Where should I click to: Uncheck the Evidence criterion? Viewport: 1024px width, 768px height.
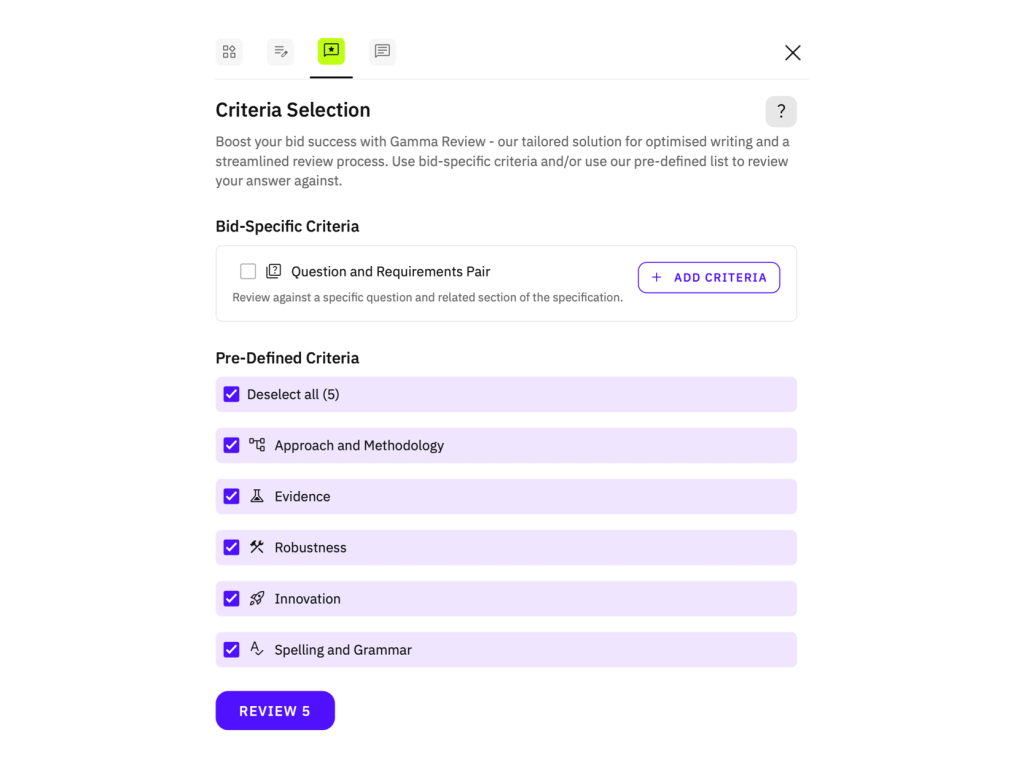[231, 496]
